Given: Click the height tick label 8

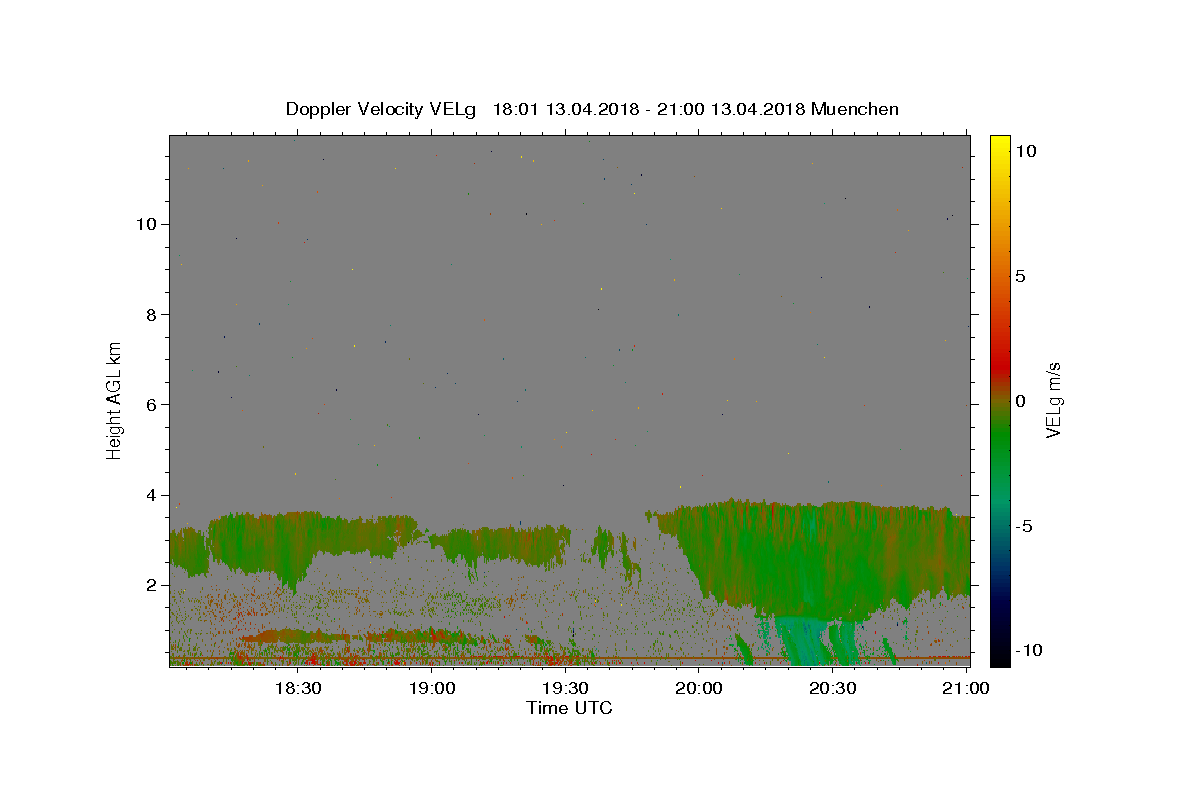Looking at the screenshot, I should click(x=153, y=314).
